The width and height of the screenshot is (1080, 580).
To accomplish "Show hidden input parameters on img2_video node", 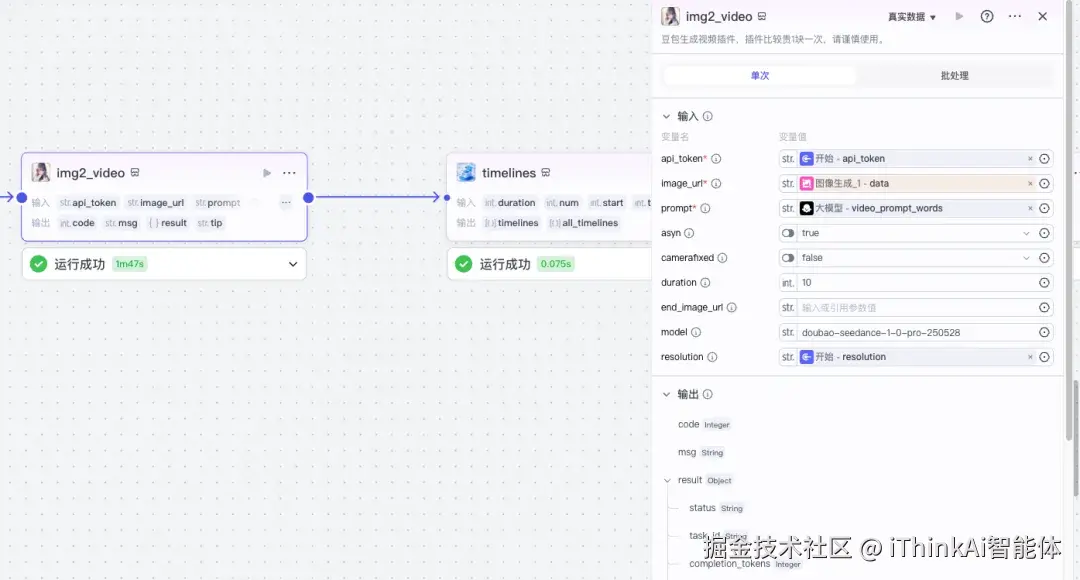I will pyautogui.click(x=286, y=203).
